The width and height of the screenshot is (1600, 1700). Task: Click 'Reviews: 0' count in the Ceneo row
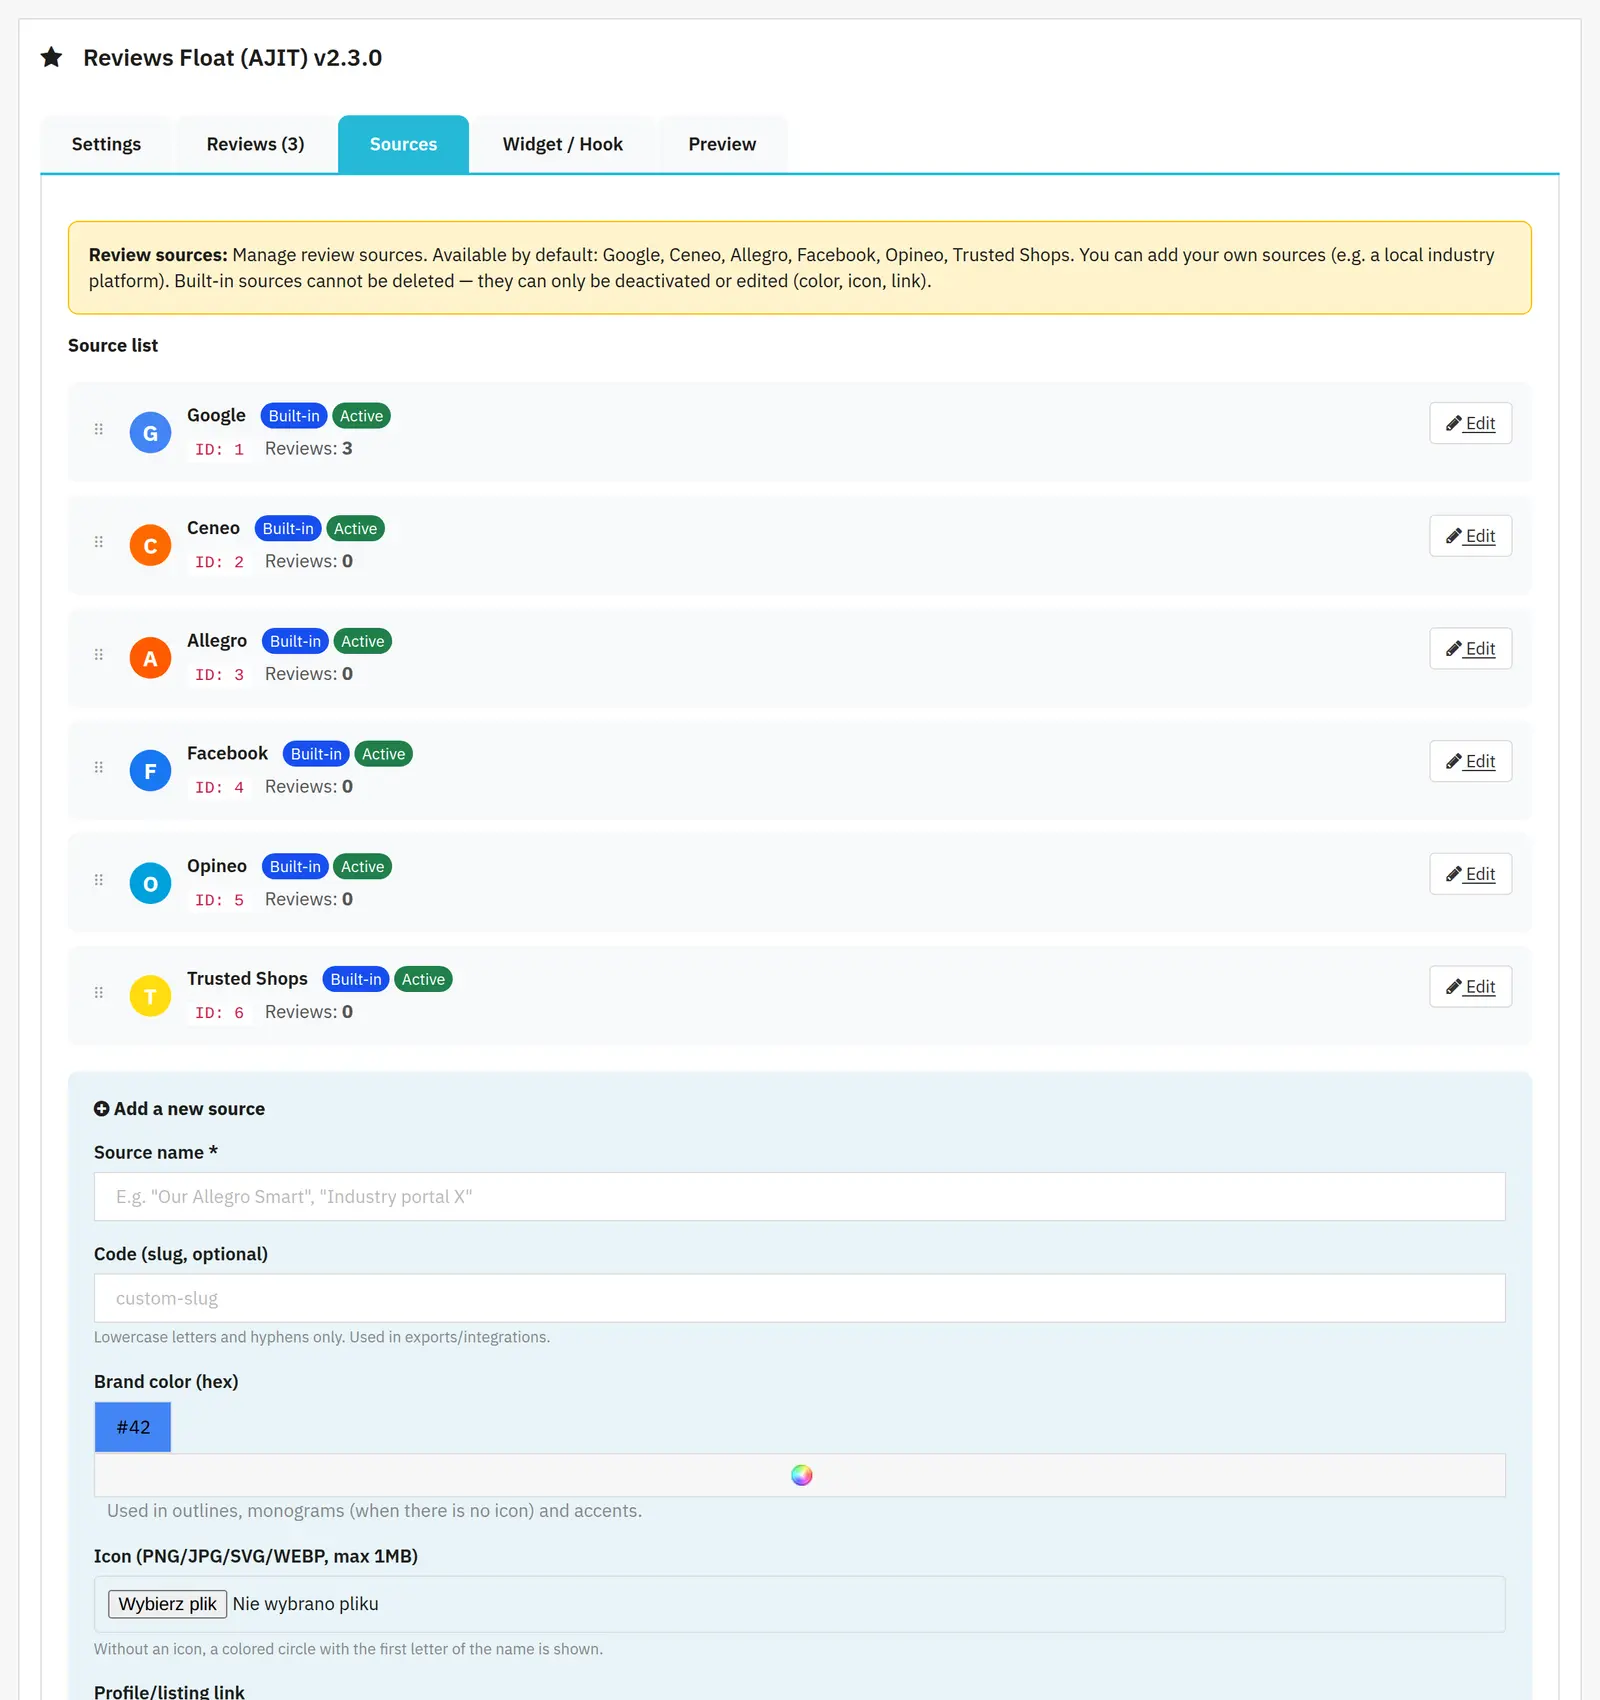[309, 561]
